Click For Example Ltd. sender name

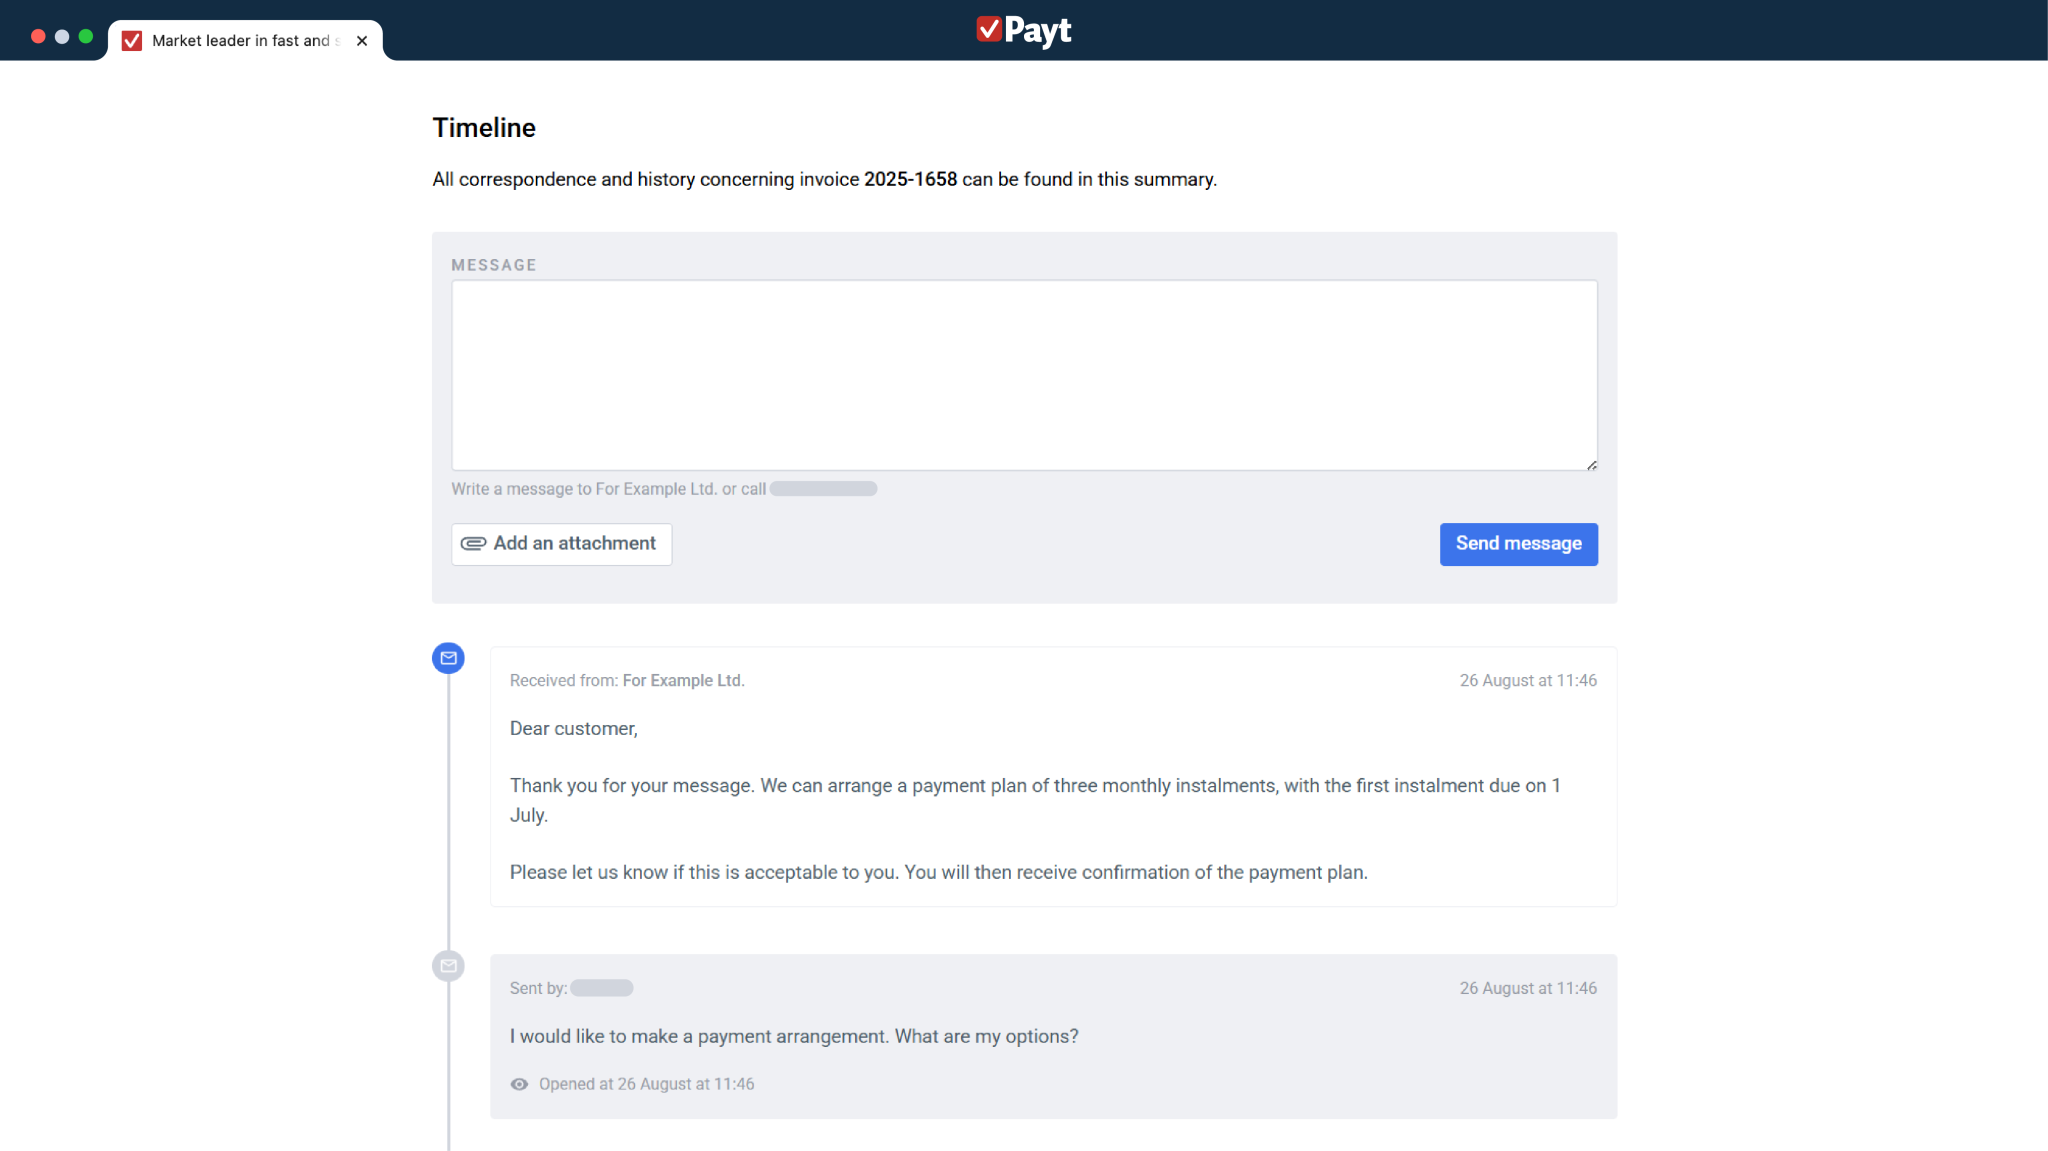tap(683, 681)
